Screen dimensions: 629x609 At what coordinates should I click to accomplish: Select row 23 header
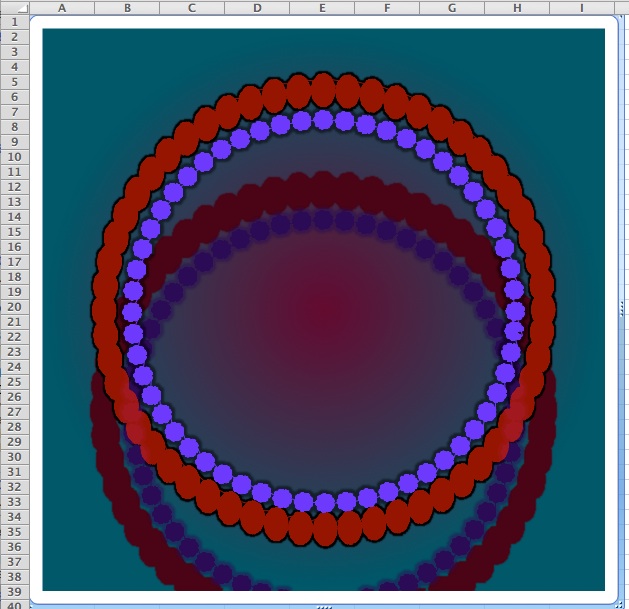coord(14,352)
